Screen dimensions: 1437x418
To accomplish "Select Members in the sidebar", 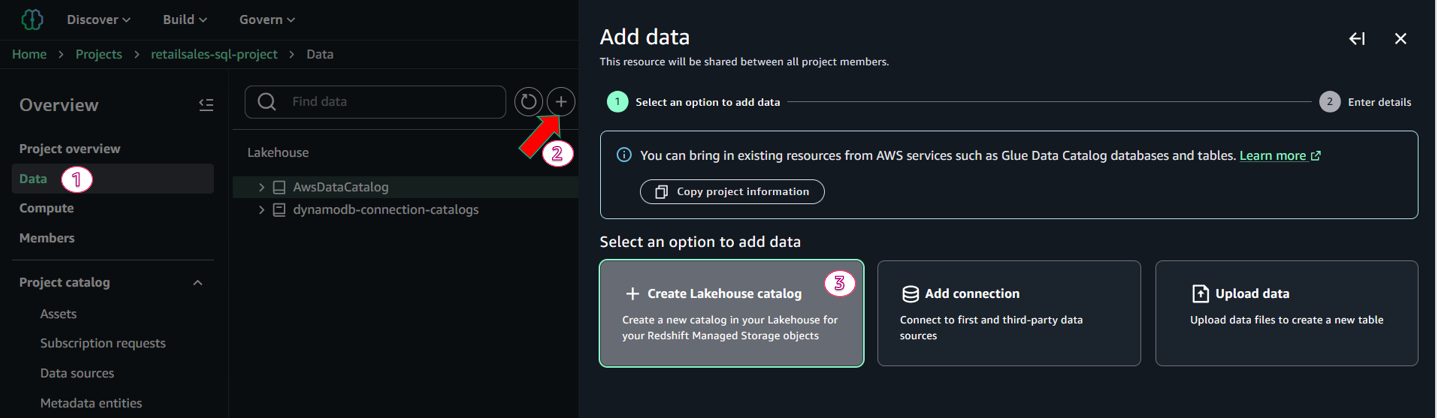I will click(47, 238).
